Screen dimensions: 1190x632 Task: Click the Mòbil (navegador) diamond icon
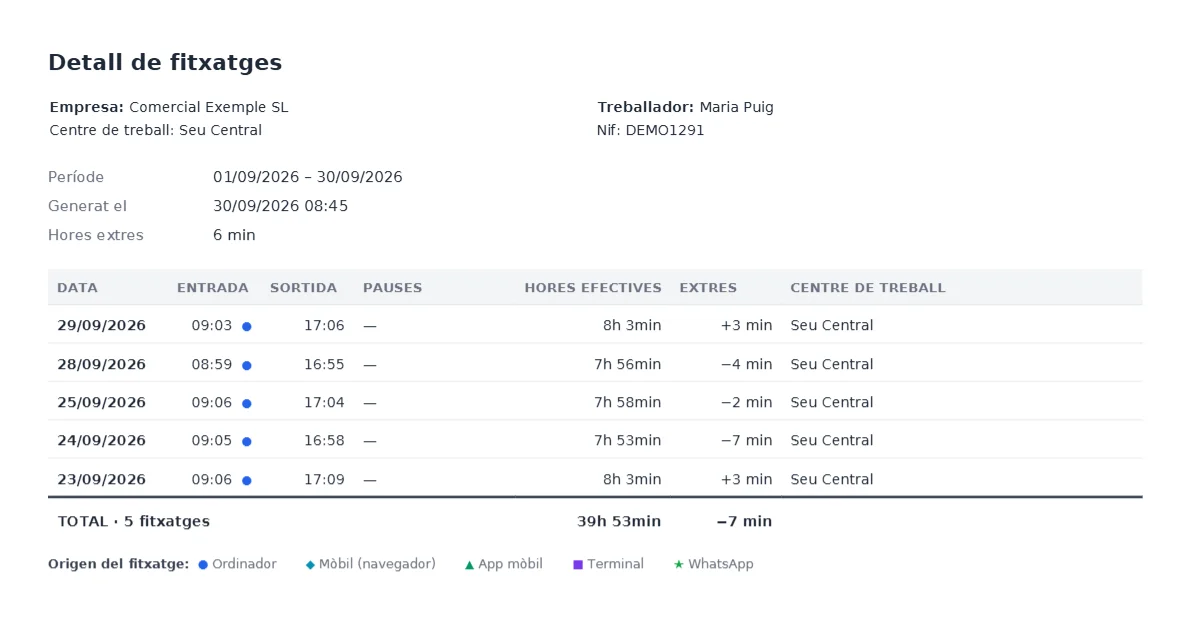click(x=310, y=564)
